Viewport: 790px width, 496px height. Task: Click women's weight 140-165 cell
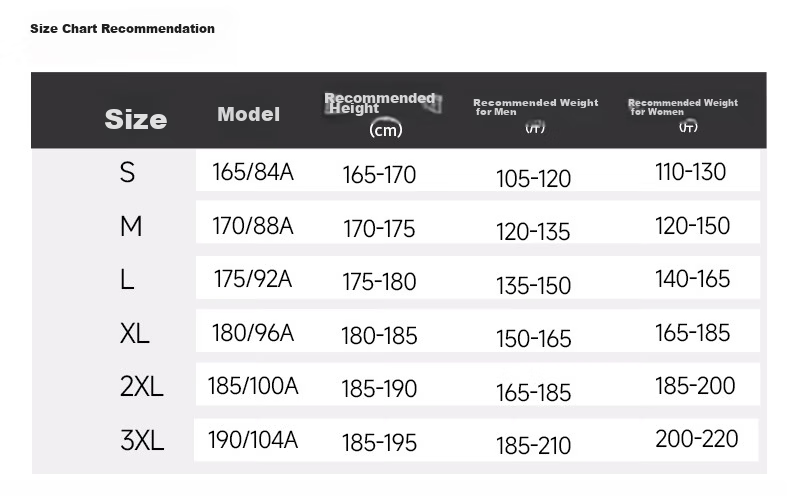692,279
